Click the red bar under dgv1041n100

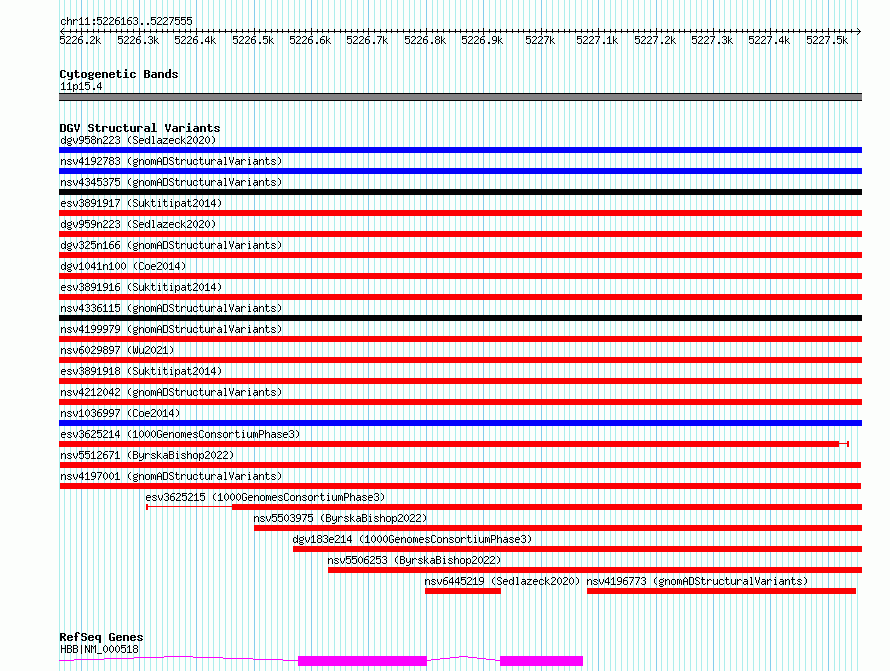[x=460, y=276]
